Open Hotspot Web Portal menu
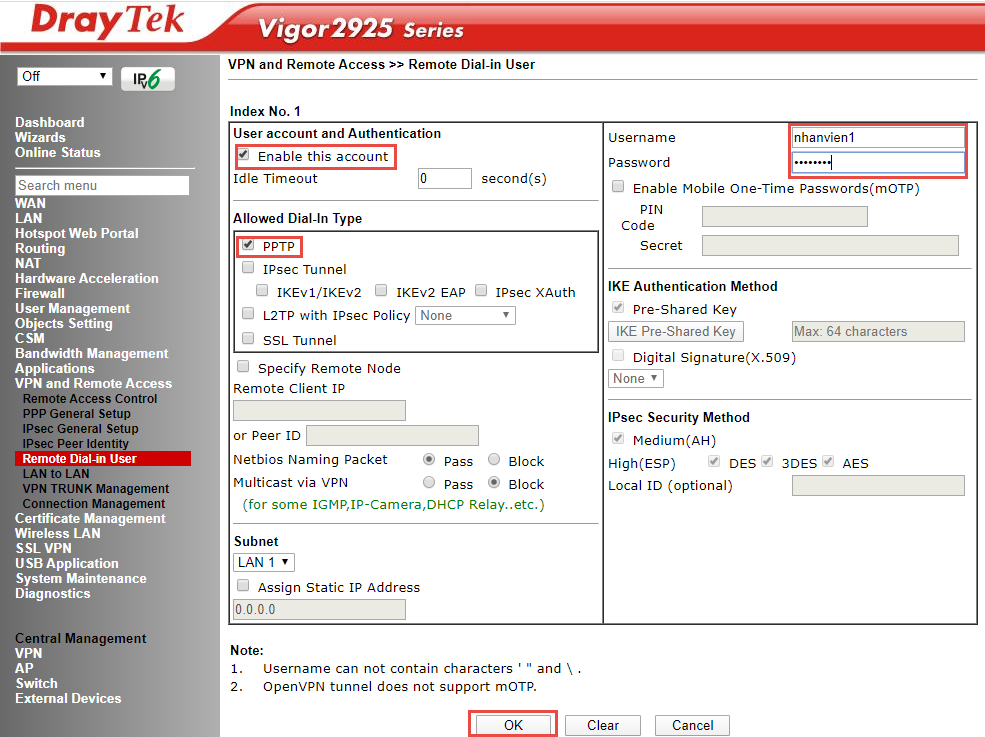Viewport: 985px width, 737px height. [x=77, y=234]
